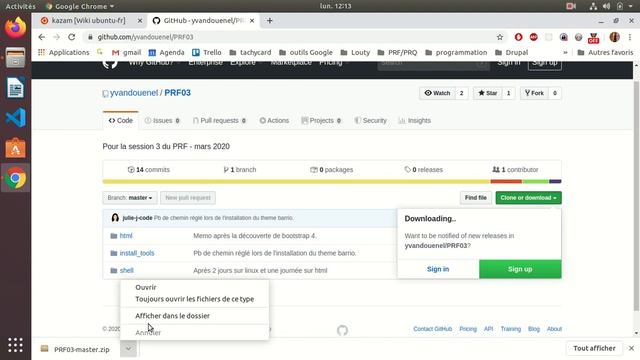View the 14 commits link
640x360 pixels.
coord(149,170)
